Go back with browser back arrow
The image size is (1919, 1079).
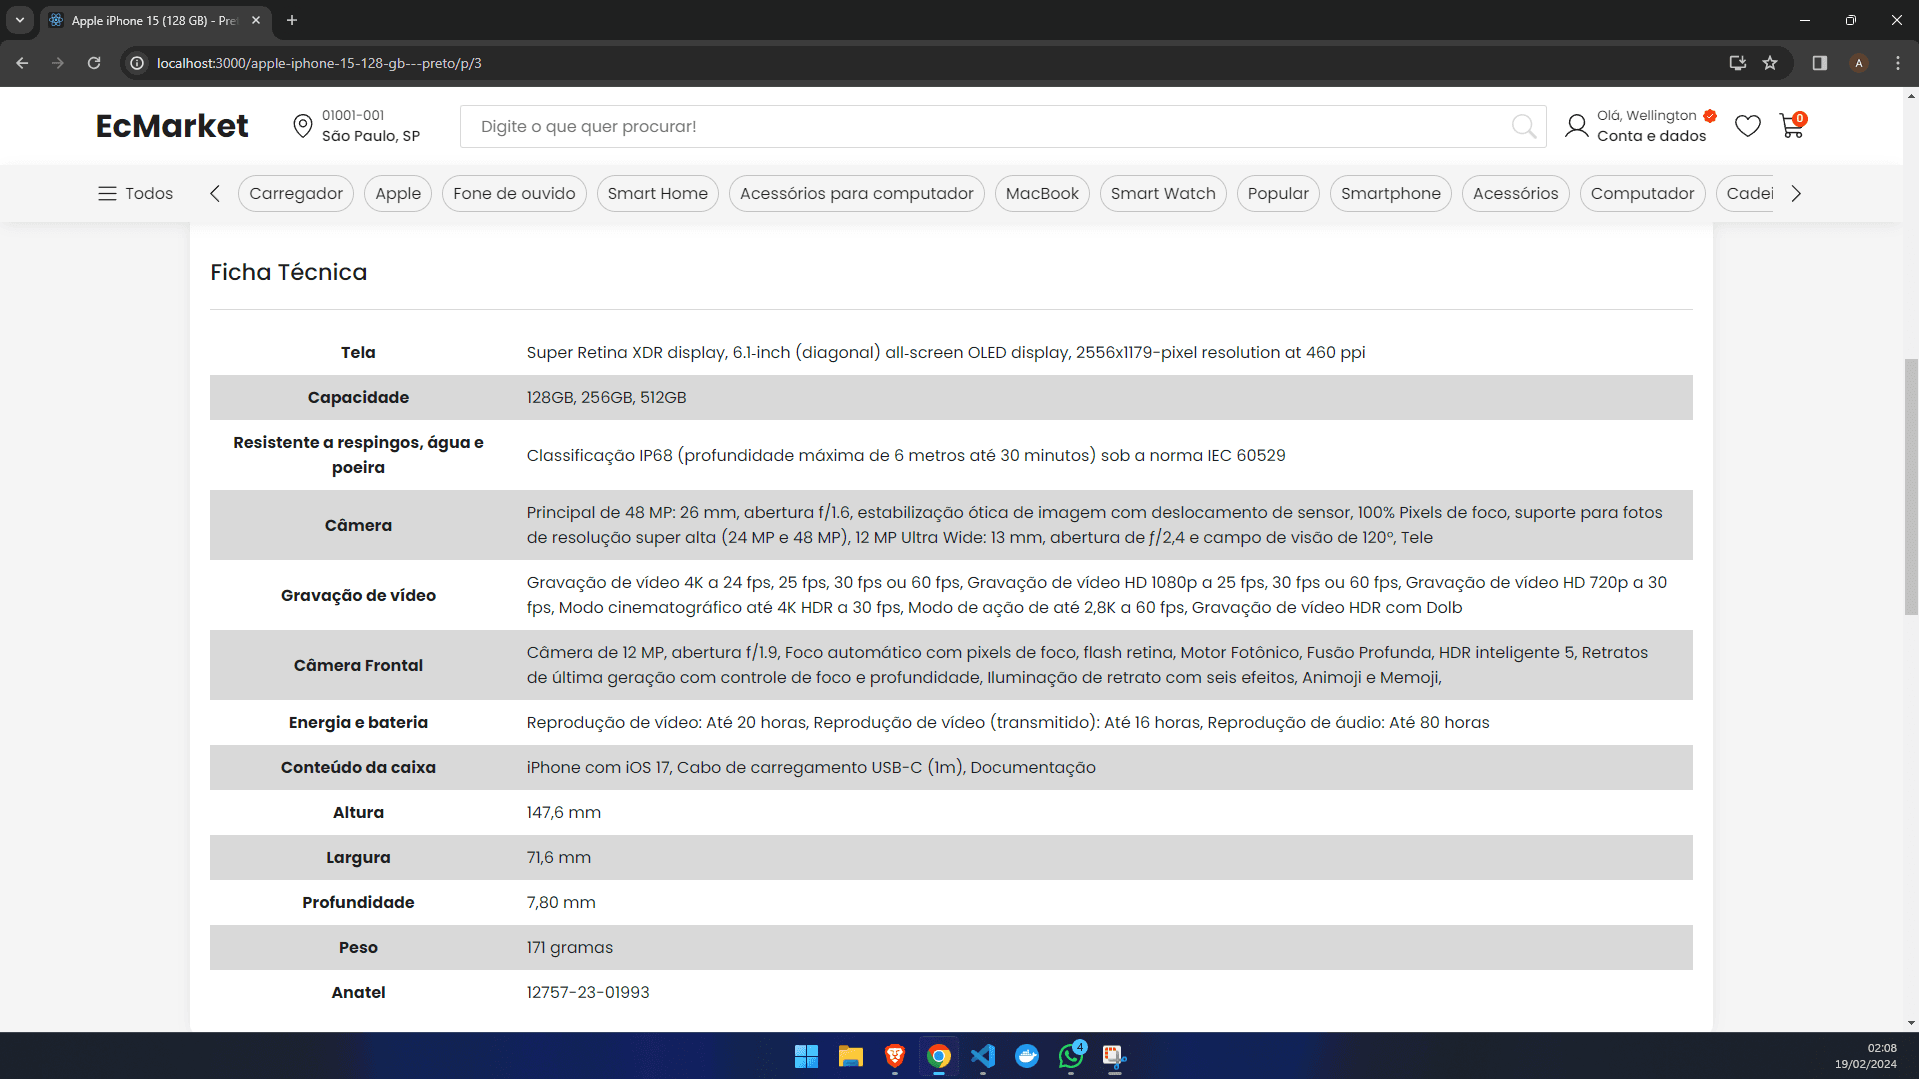[22, 63]
